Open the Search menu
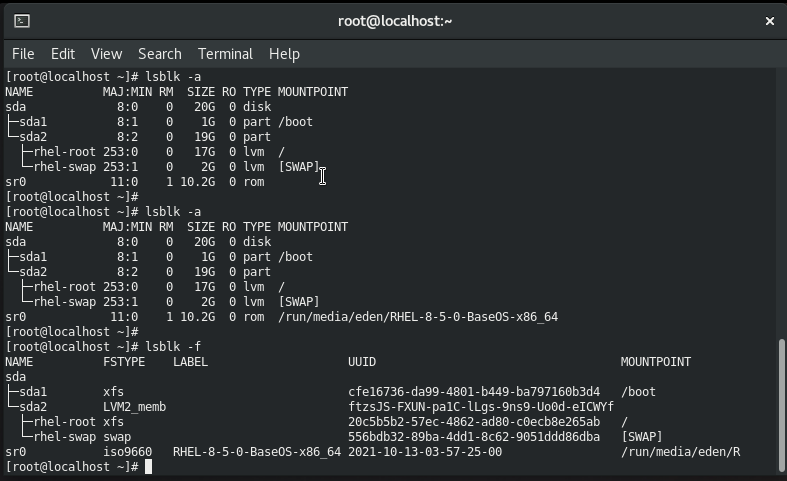 click(x=160, y=54)
